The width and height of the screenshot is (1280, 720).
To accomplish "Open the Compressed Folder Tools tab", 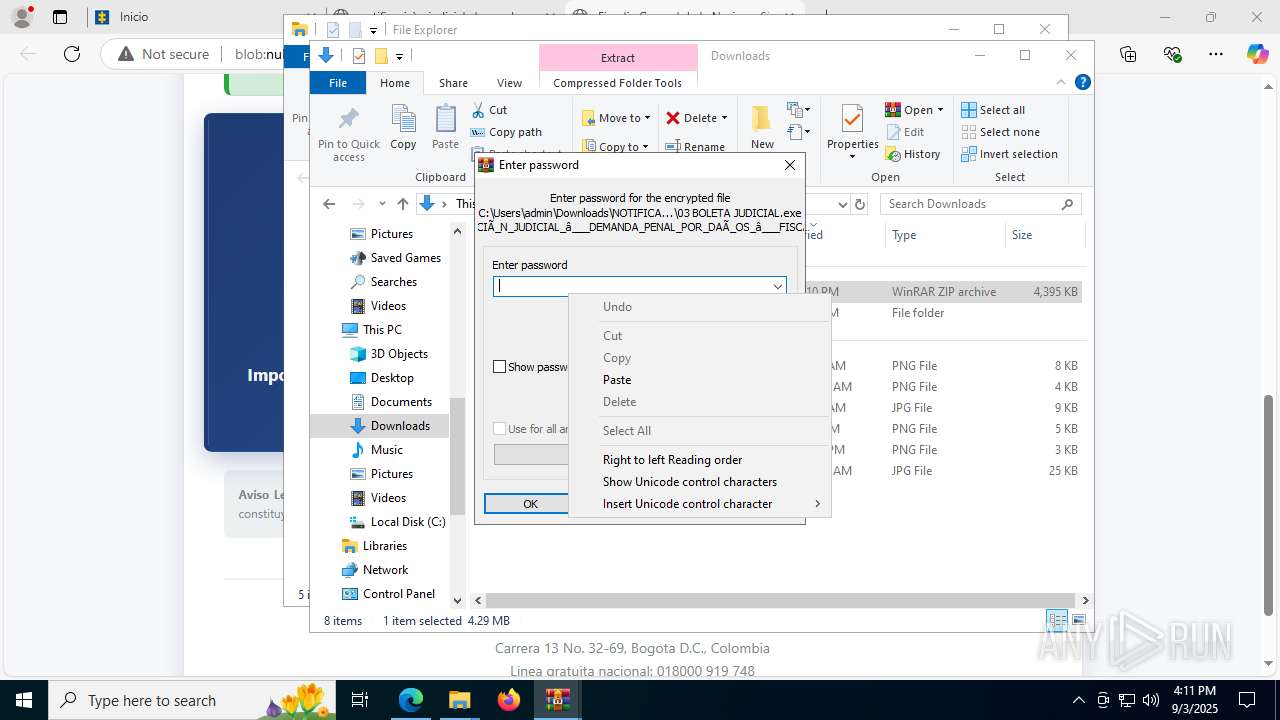I will [617, 83].
